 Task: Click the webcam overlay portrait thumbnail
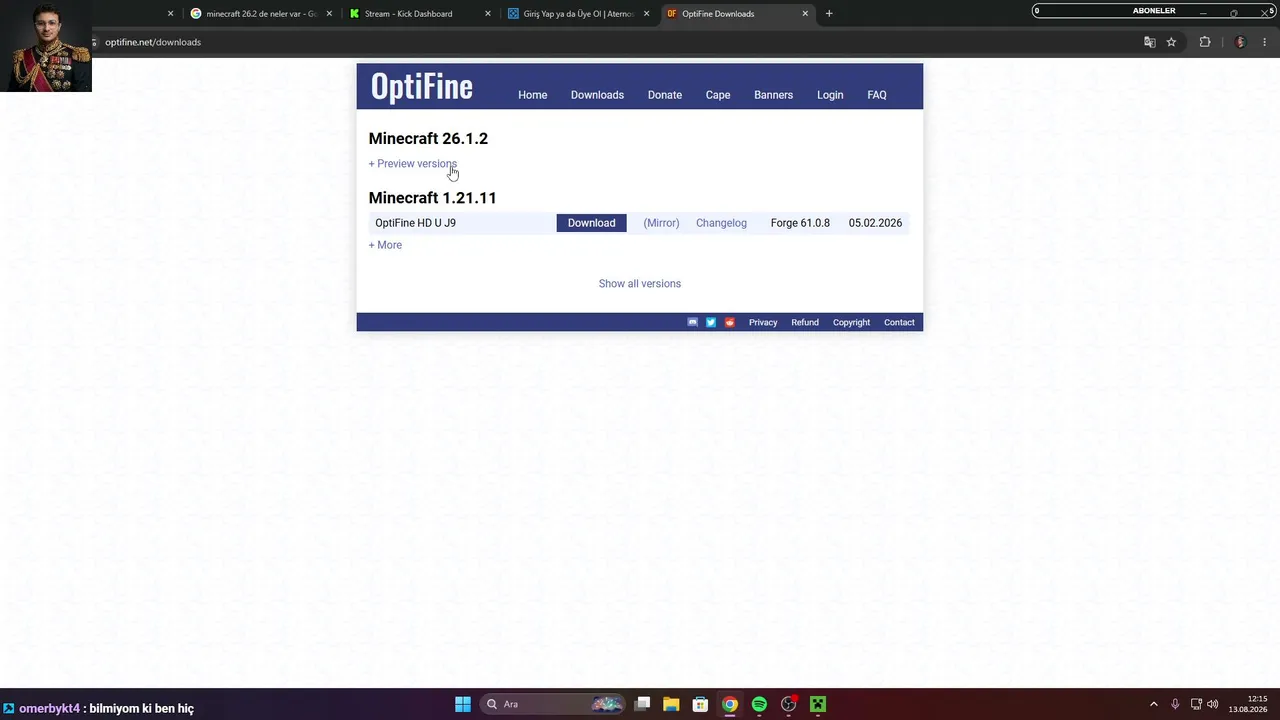pyautogui.click(x=46, y=46)
